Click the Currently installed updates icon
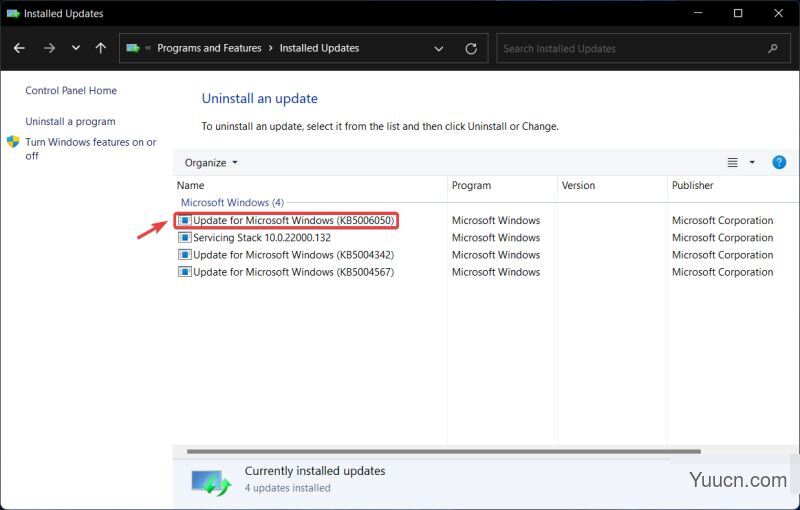This screenshot has width=800, height=510. click(x=211, y=481)
